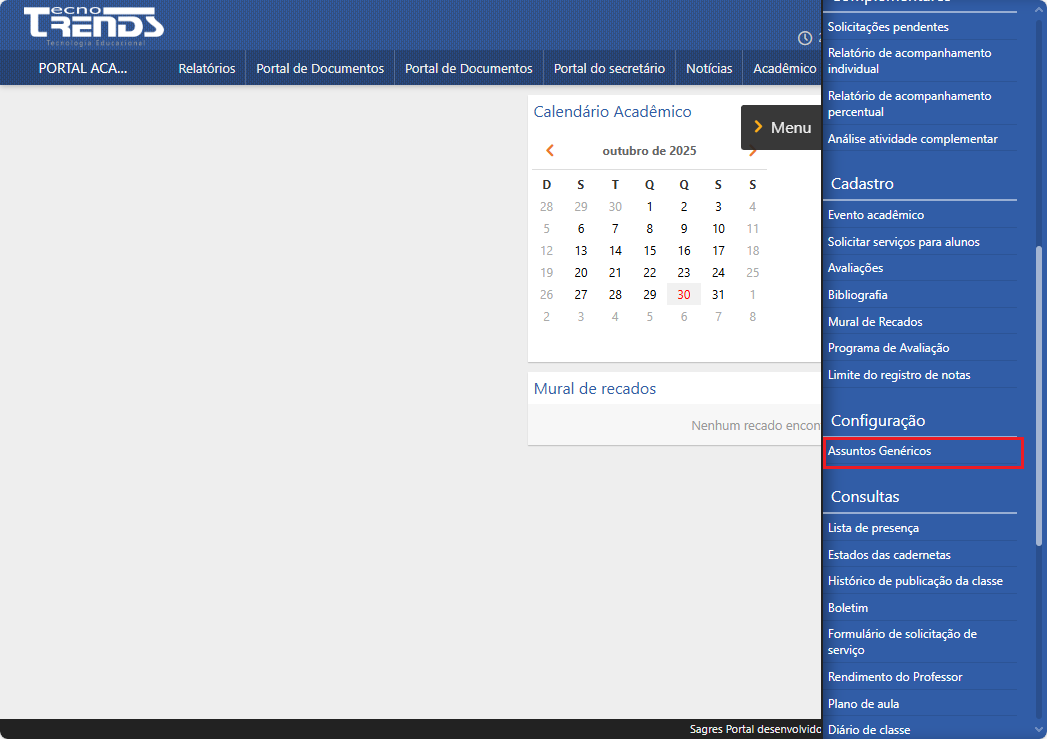Advance the calendar using the right arrow
Viewport: 1047px width, 739px height.
click(753, 150)
